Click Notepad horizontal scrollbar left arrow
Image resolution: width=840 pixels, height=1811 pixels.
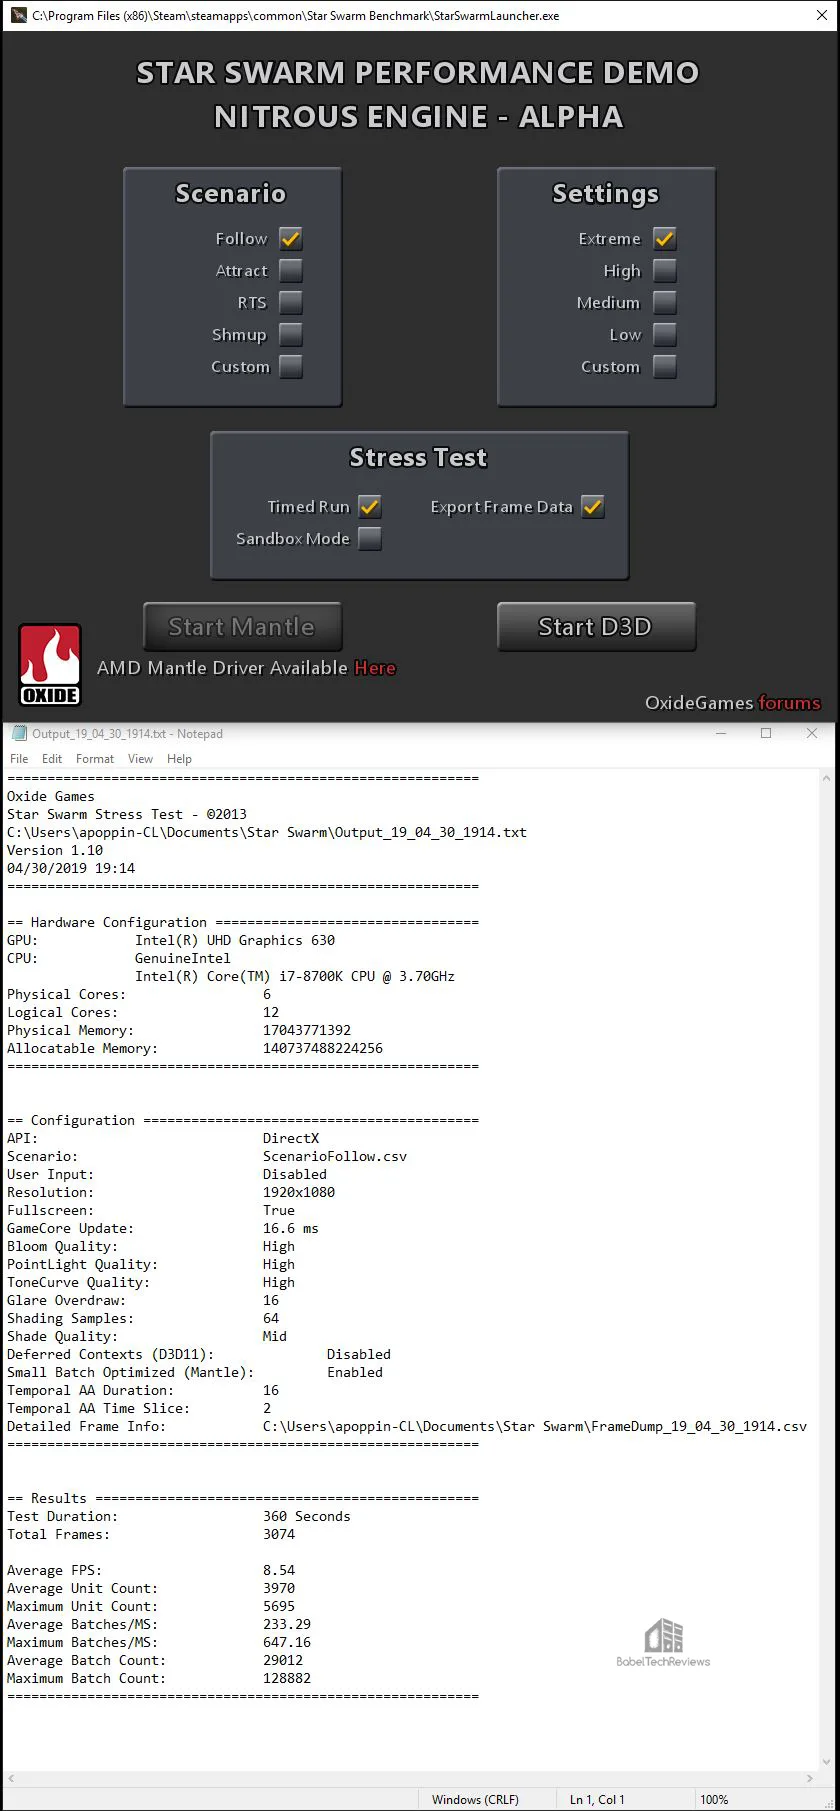(x=11, y=1778)
